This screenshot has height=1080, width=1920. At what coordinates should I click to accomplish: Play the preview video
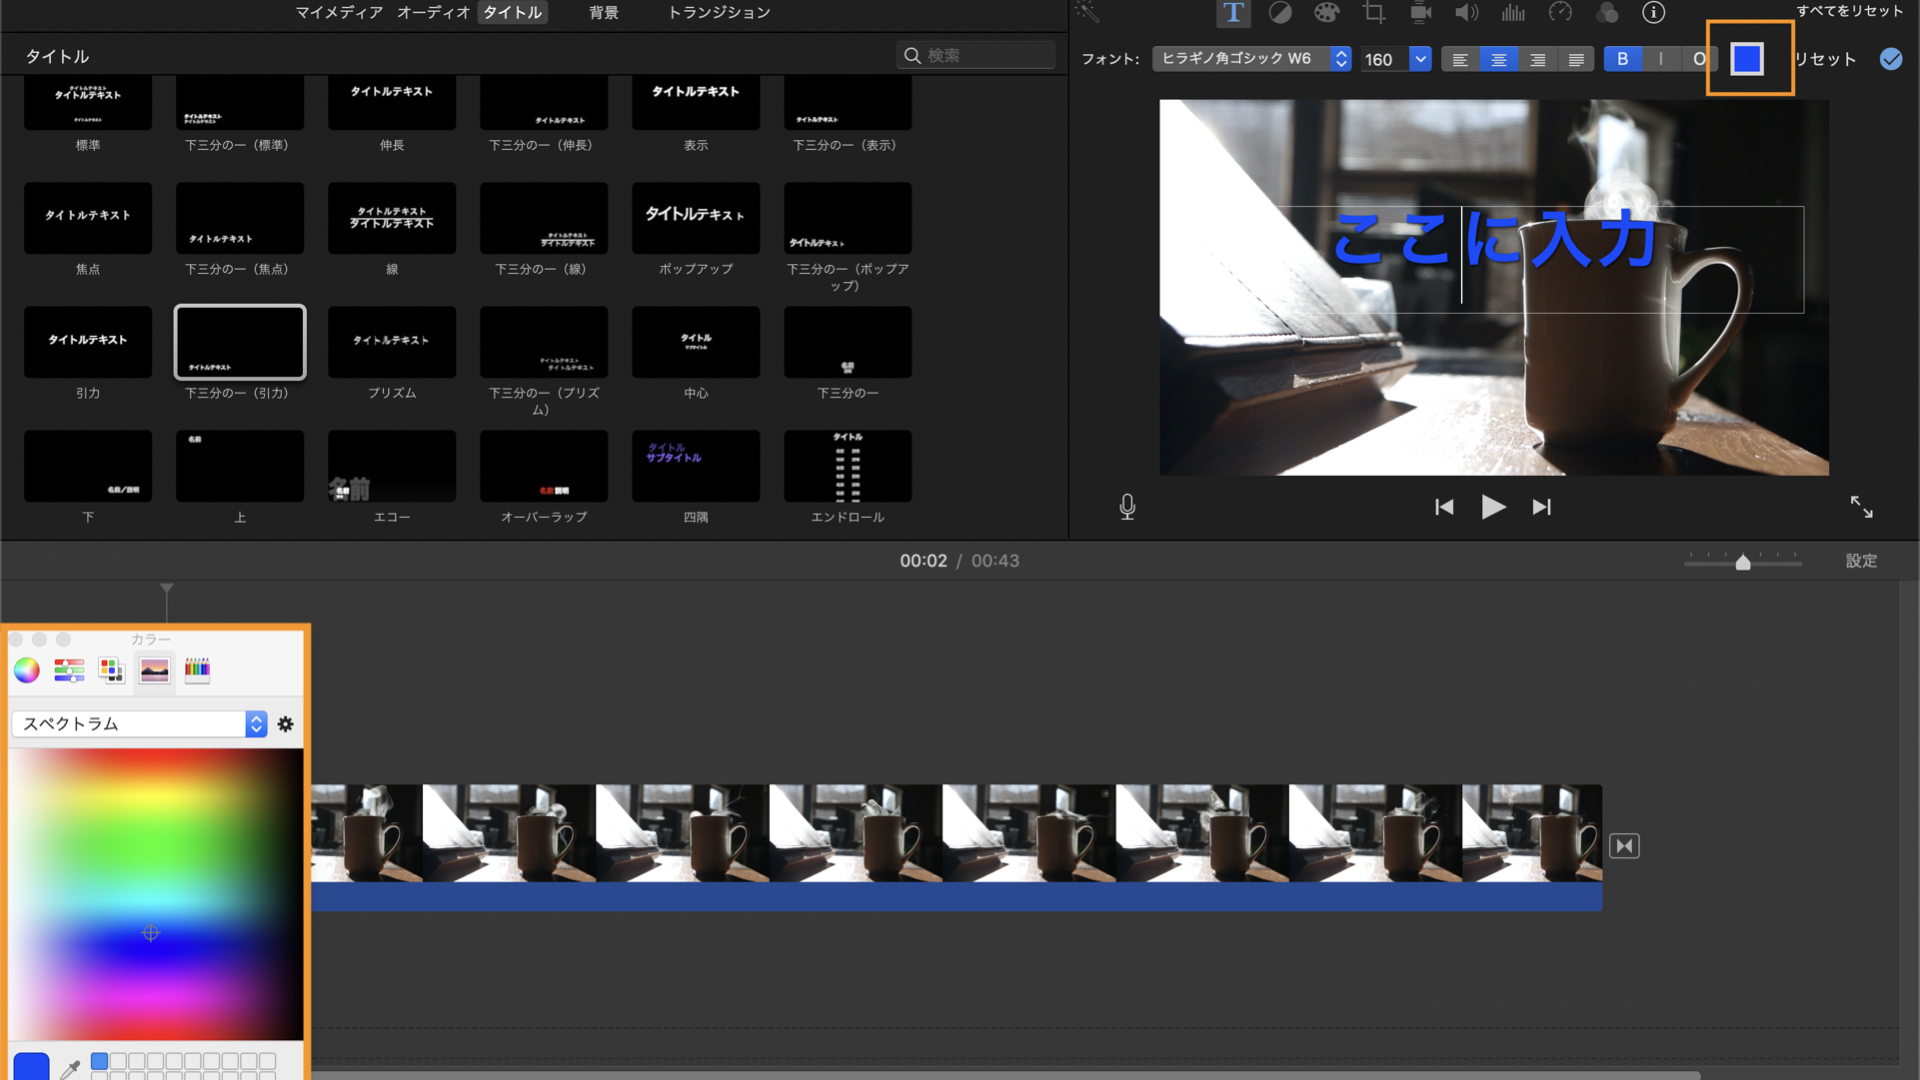(1493, 507)
